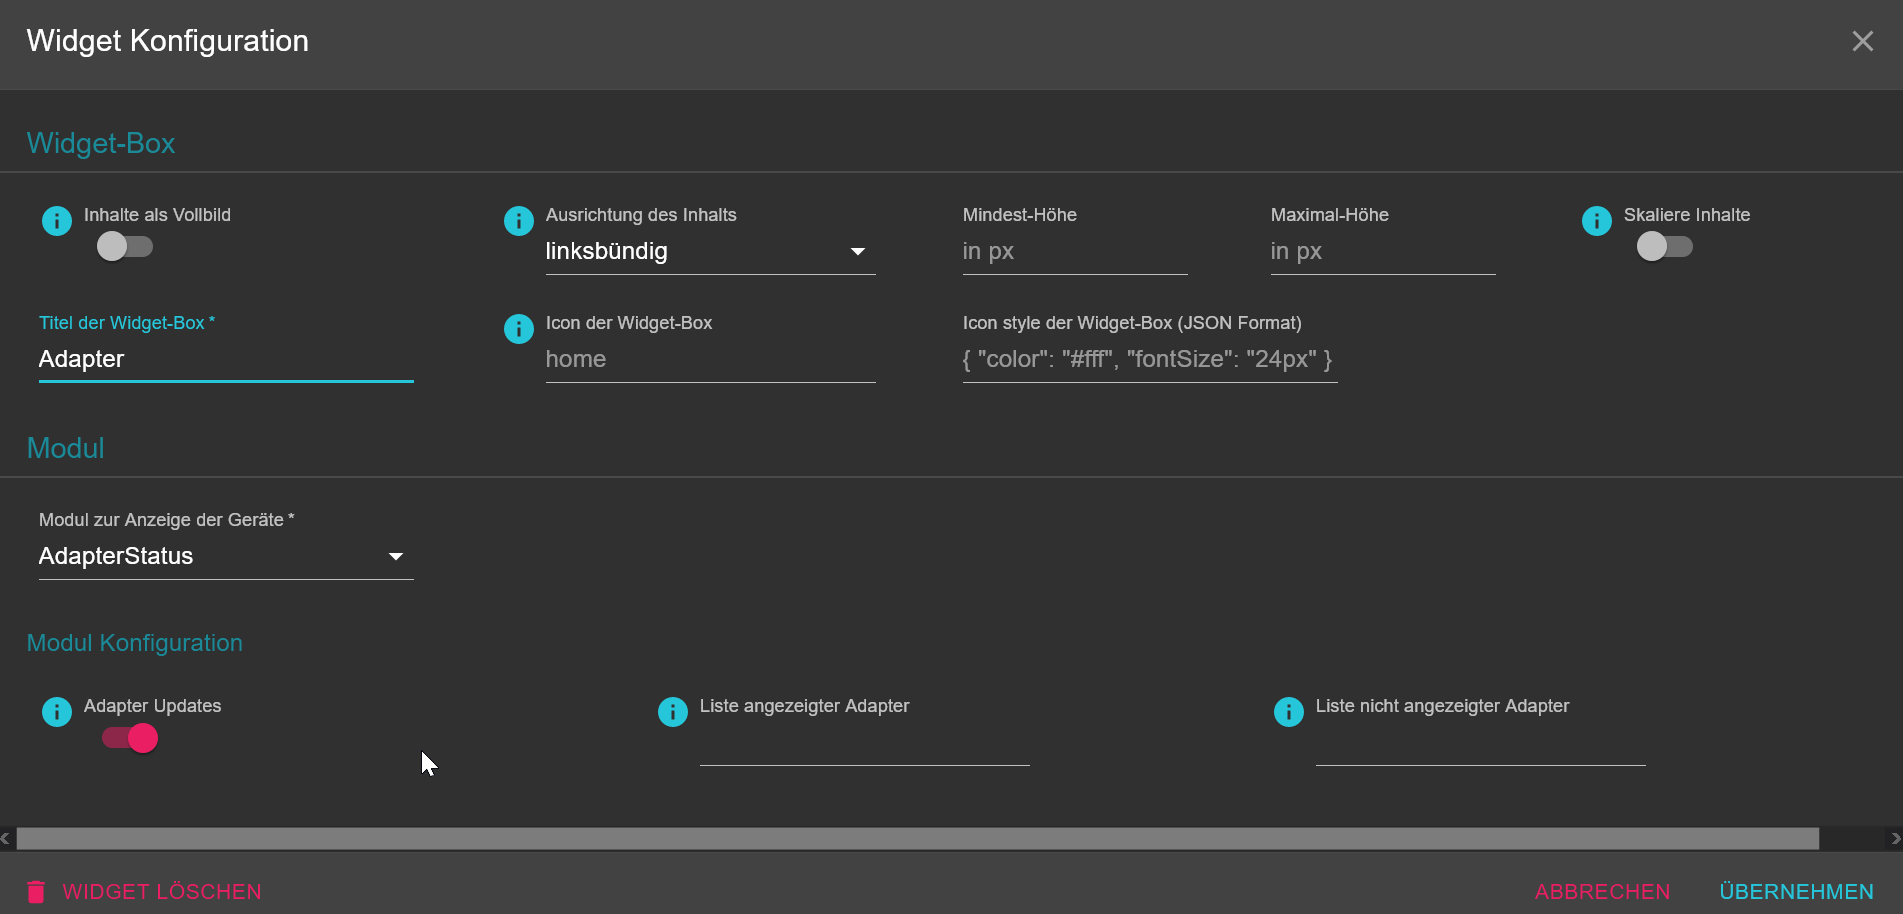Click WIDGET LÖSCHEN button
This screenshot has width=1903, height=914.
(144, 892)
